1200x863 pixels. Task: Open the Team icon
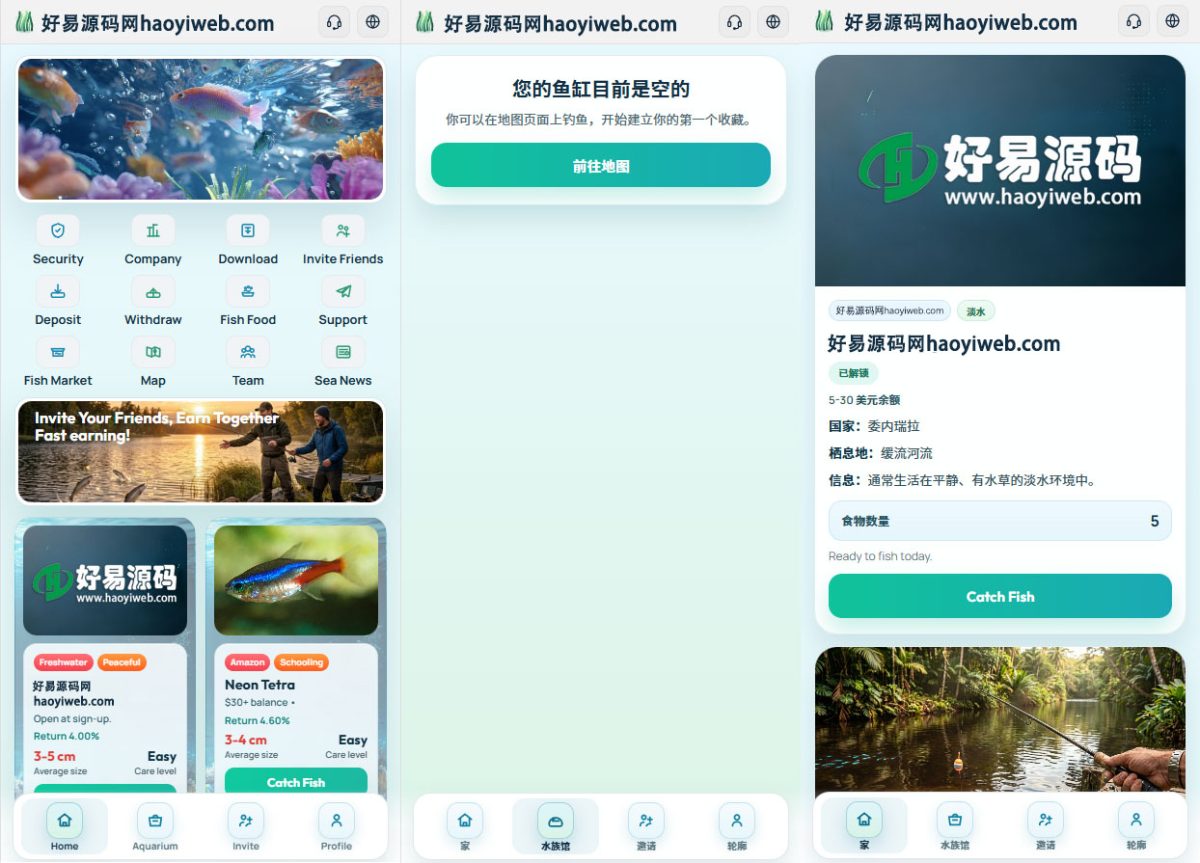pos(248,353)
